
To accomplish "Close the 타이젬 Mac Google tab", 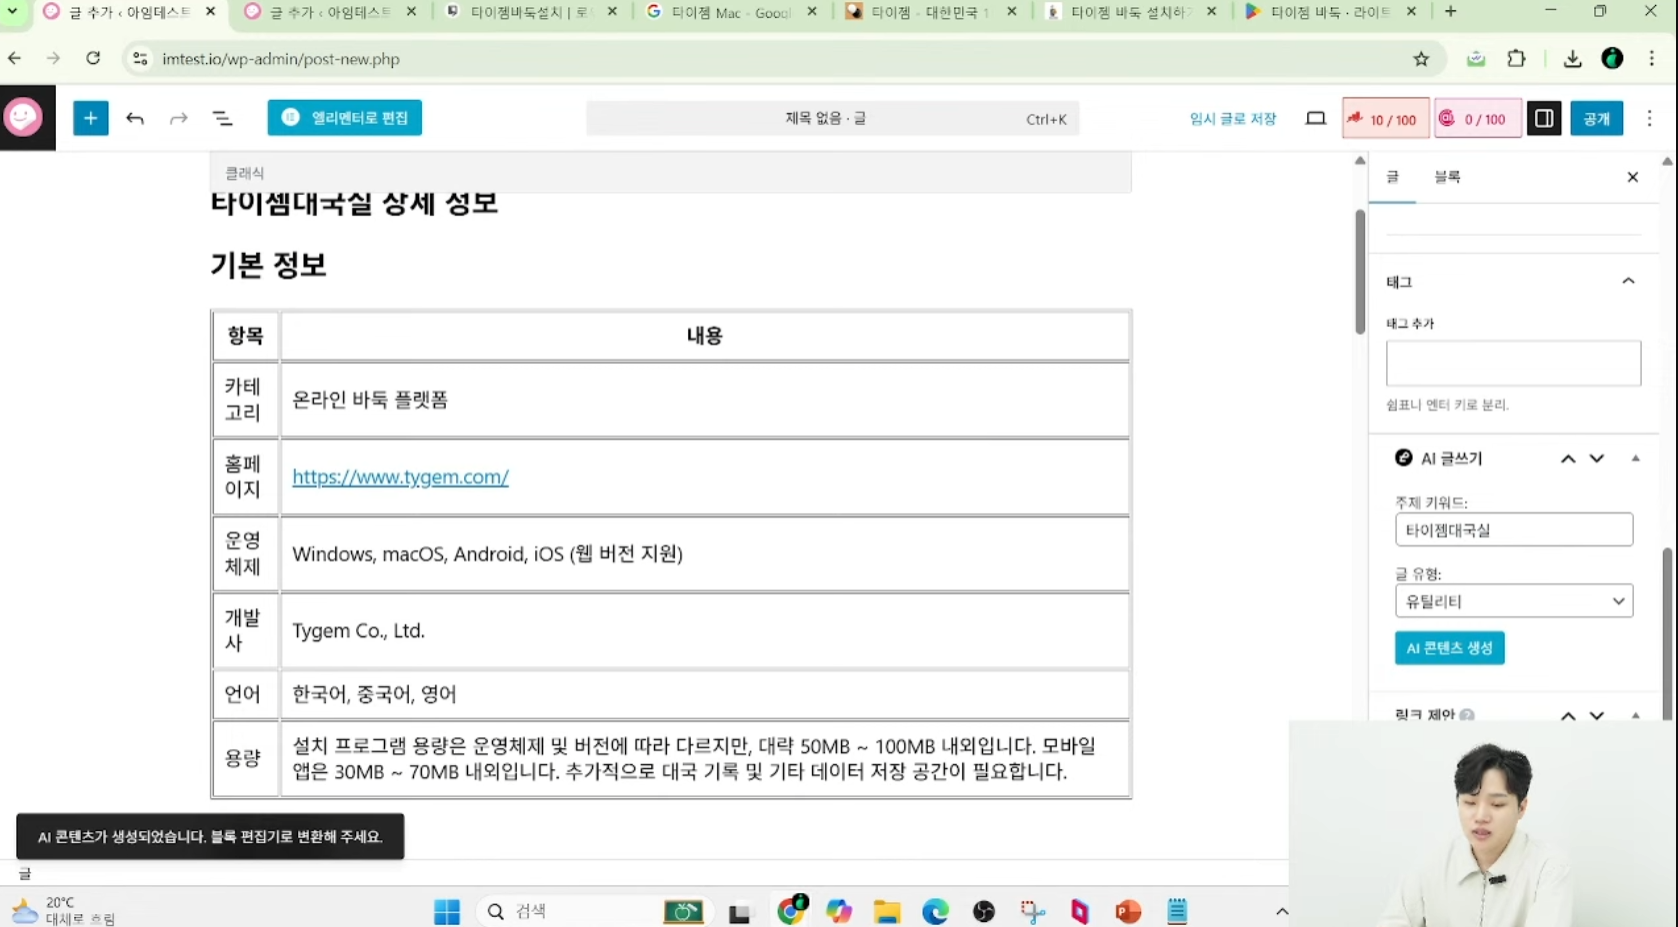I will click(812, 12).
